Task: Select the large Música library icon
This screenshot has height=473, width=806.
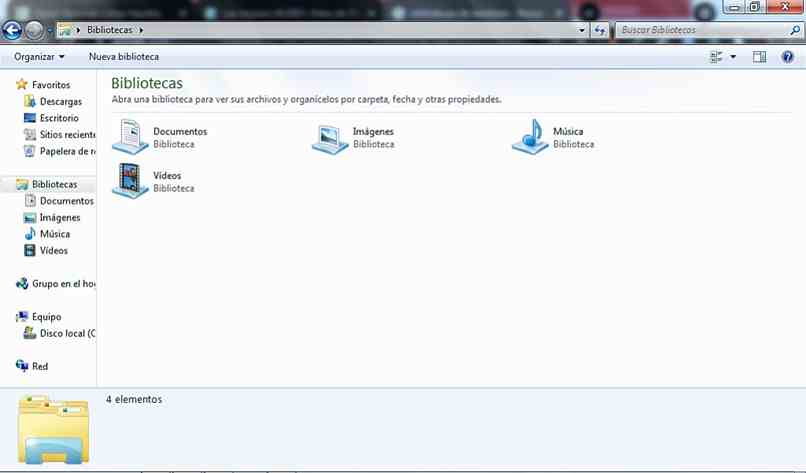Action: pos(530,137)
